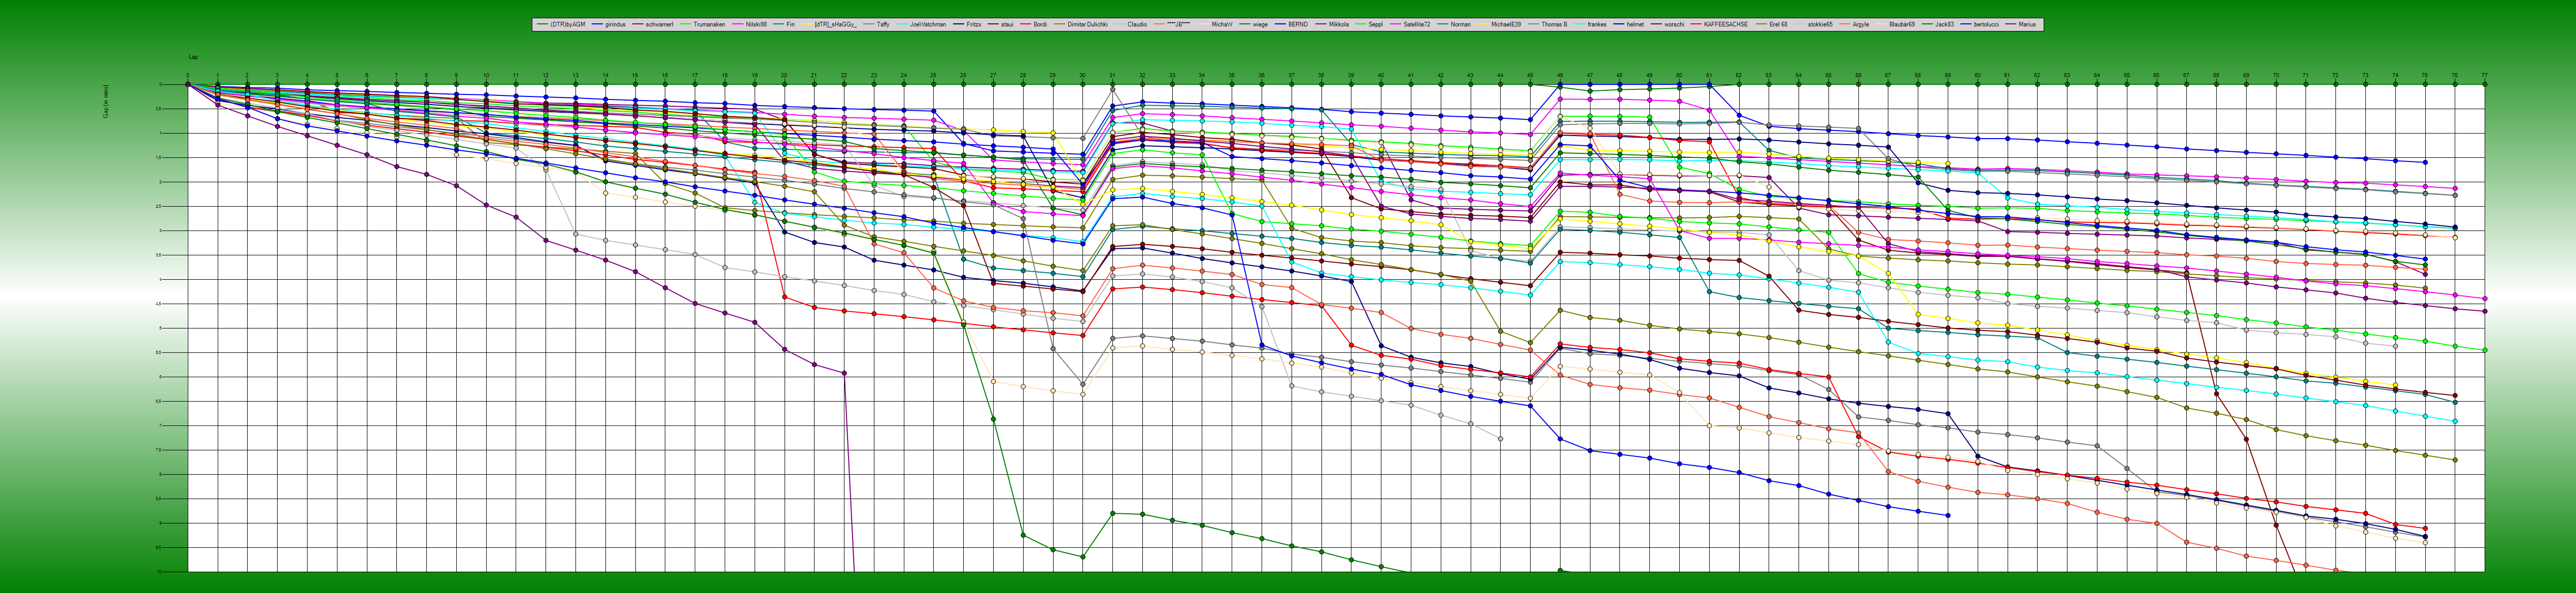
Task: Select Dimitar Dulichki in the legend
Action: coord(1087,24)
